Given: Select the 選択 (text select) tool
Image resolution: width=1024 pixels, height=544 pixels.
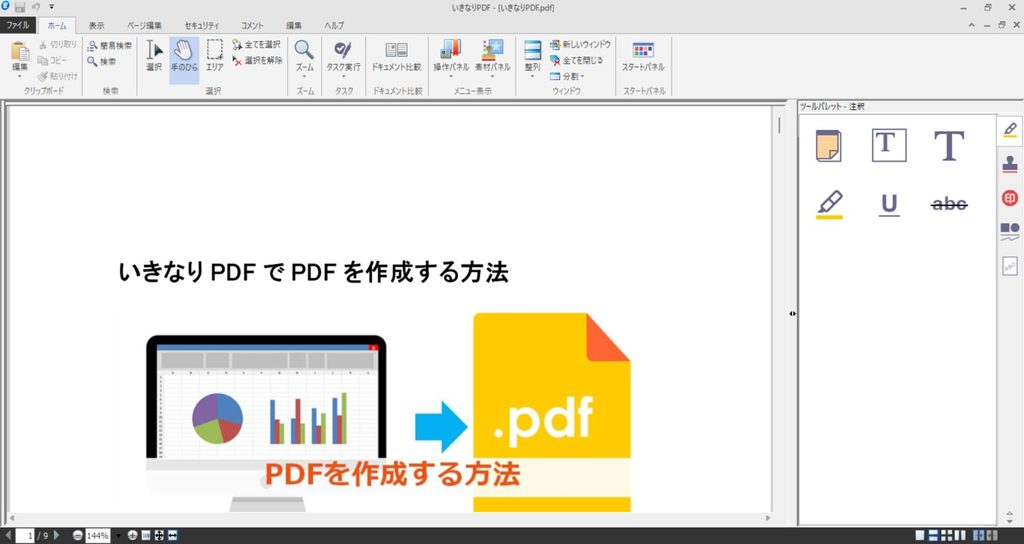Looking at the screenshot, I should coord(154,57).
